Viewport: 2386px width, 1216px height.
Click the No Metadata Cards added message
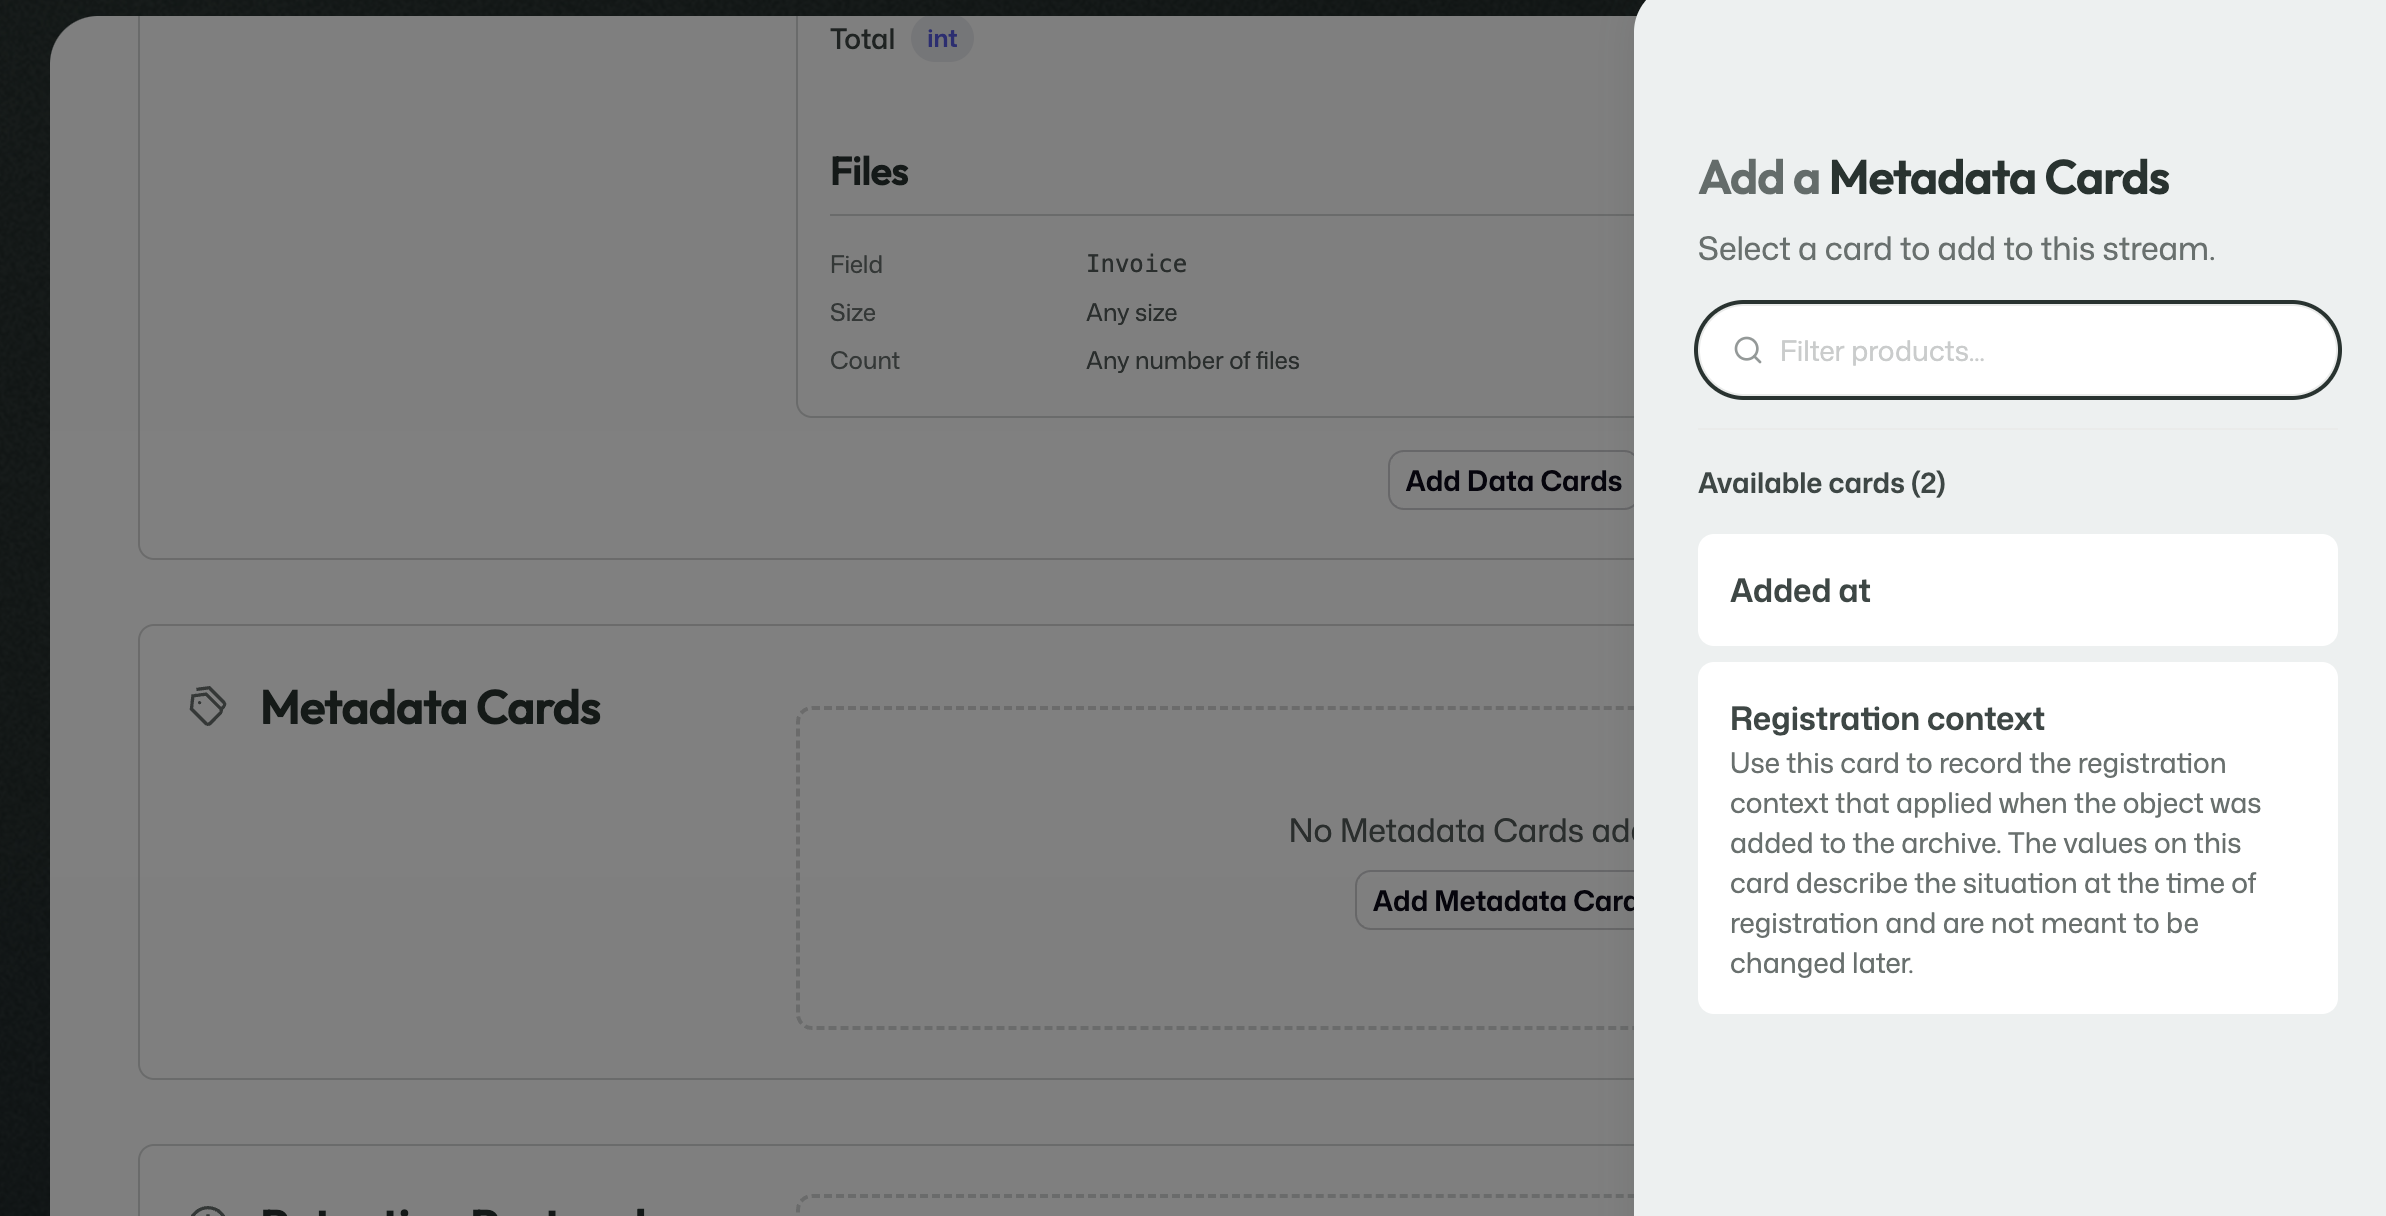point(1461,831)
